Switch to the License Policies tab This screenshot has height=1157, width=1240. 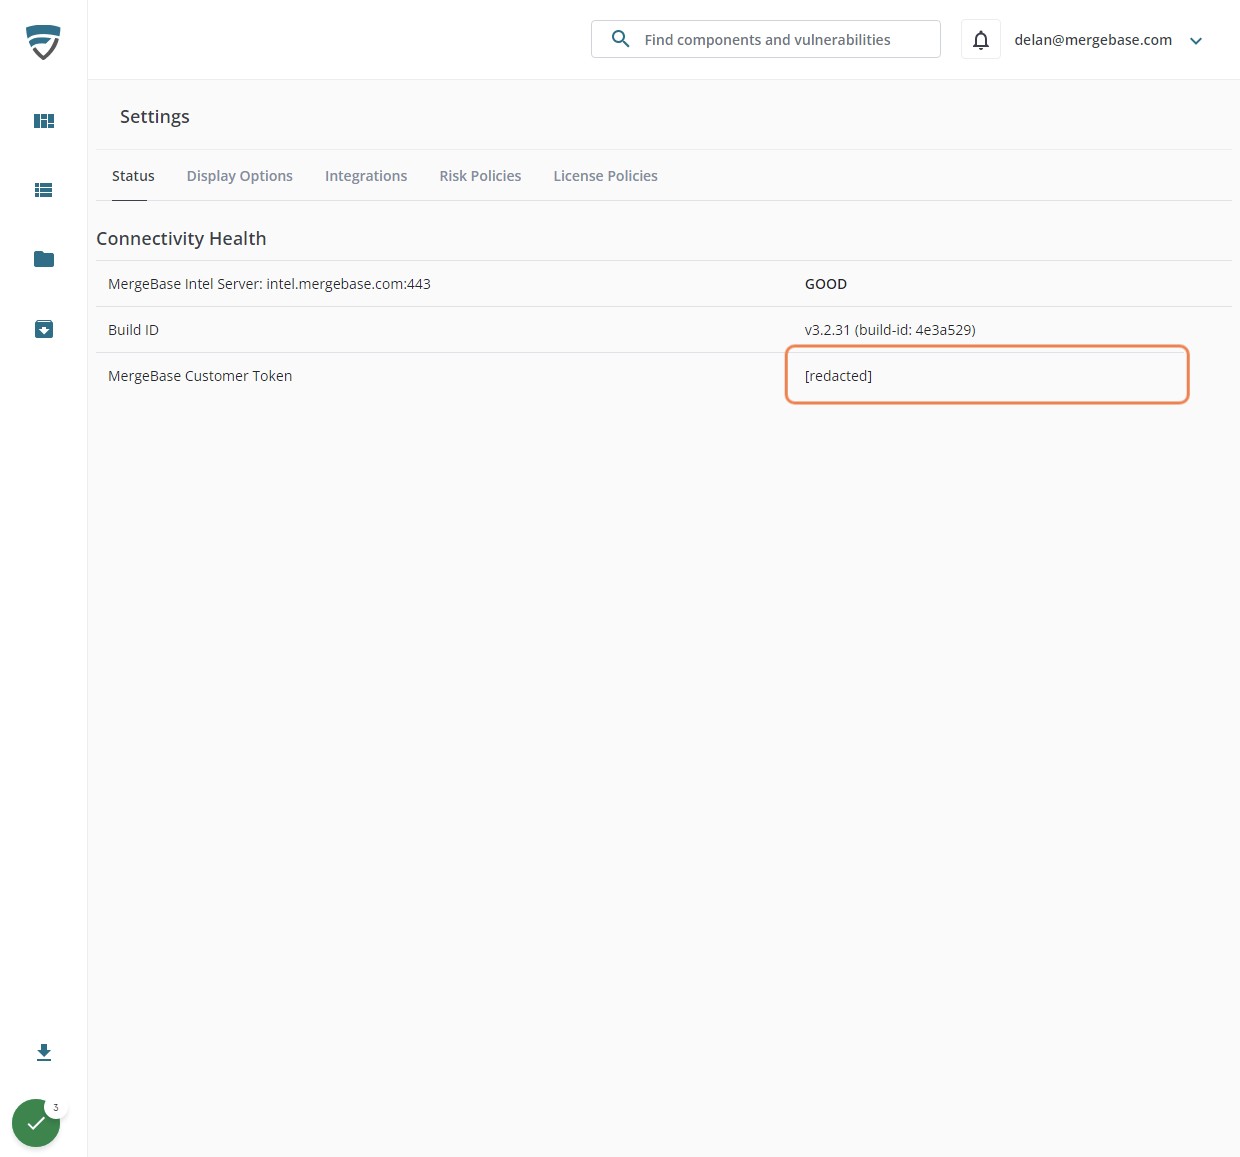pos(605,176)
